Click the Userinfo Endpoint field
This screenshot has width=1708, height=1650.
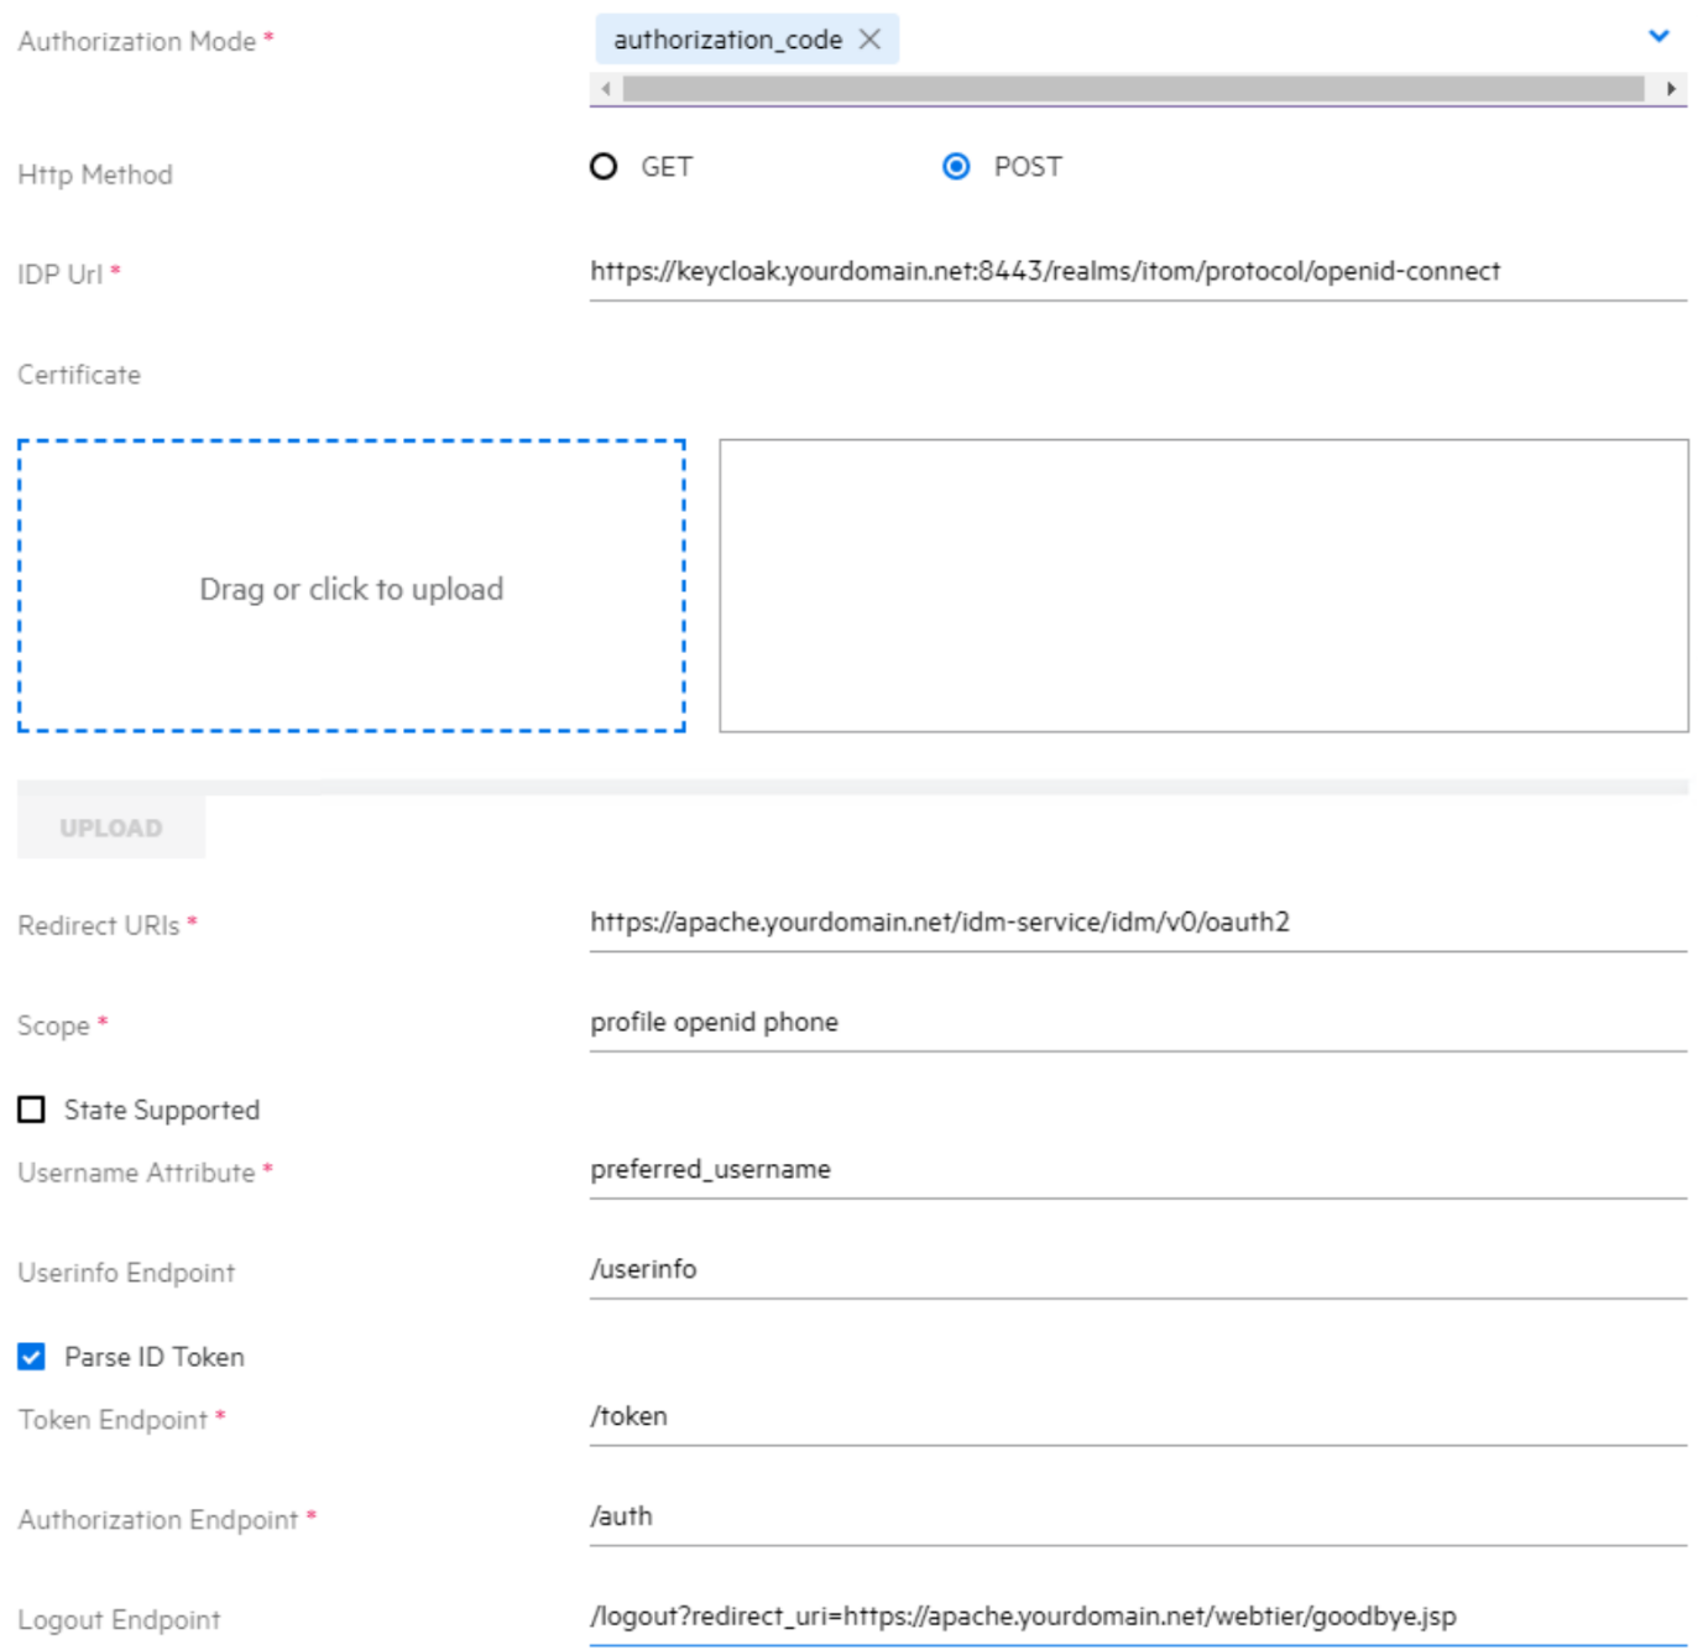coord(1000,1270)
